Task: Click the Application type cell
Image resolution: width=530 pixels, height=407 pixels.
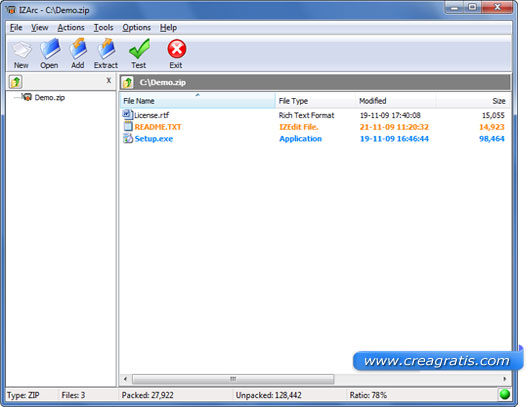Action: [300, 139]
